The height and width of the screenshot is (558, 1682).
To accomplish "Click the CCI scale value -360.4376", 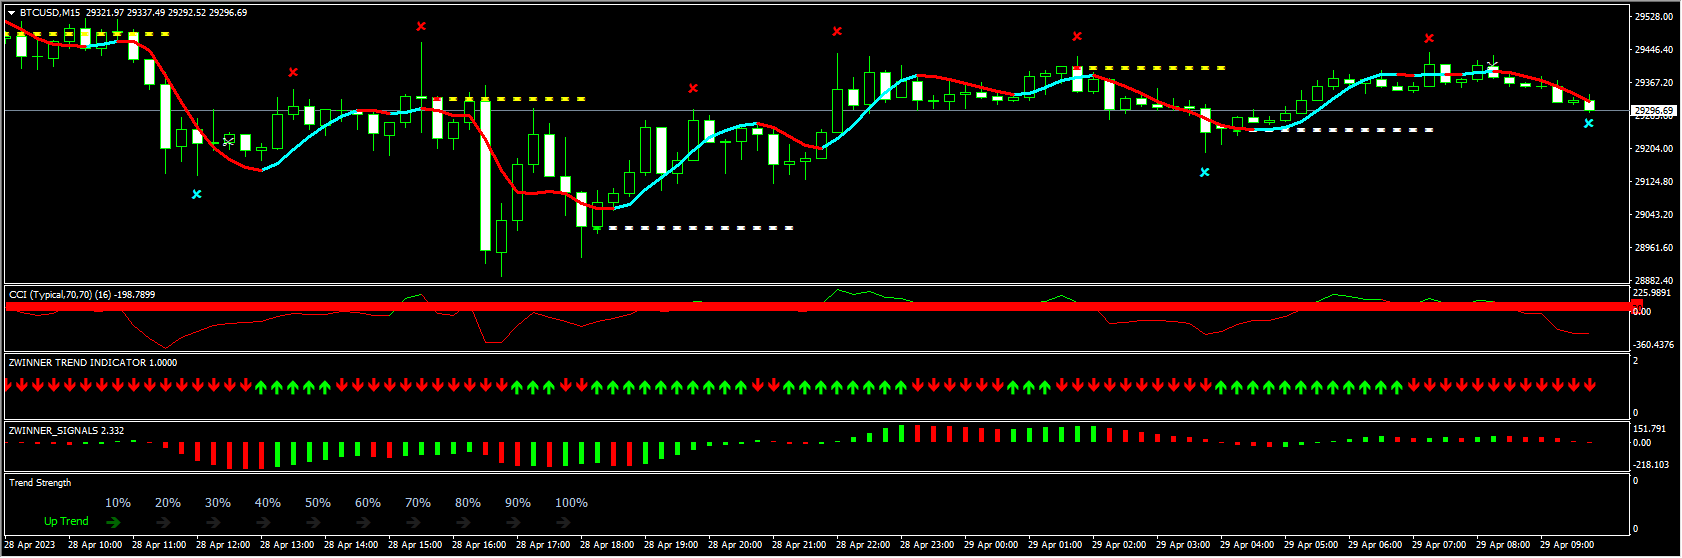I will pyautogui.click(x=1653, y=345).
